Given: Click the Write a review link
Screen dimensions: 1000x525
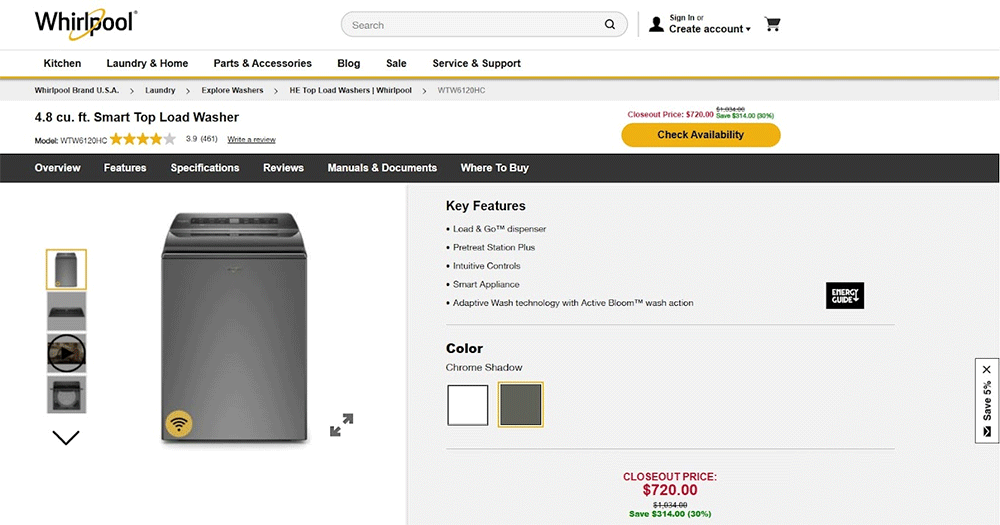Looking at the screenshot, I should 251,139.
